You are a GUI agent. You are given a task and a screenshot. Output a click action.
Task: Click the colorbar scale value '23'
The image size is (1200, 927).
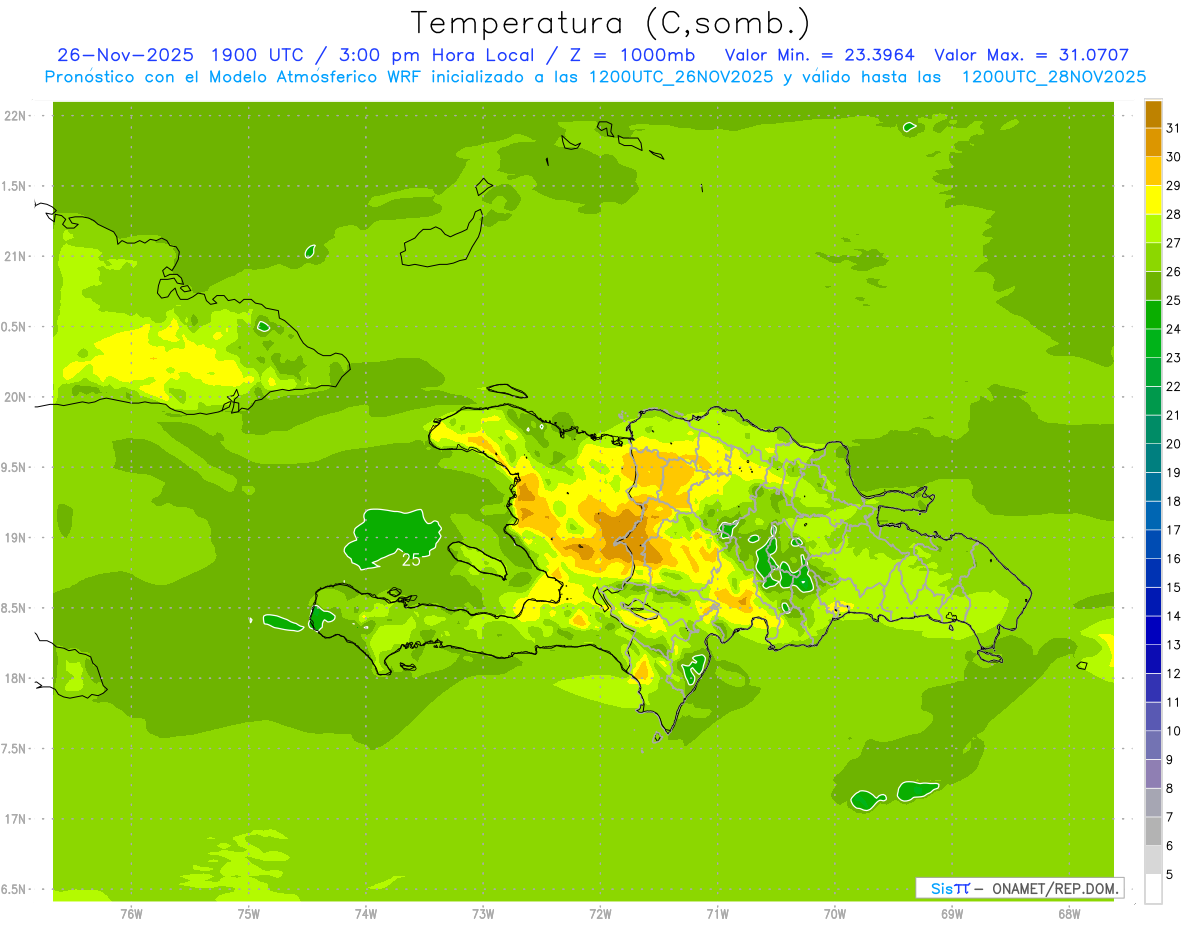click(1174, 358)
